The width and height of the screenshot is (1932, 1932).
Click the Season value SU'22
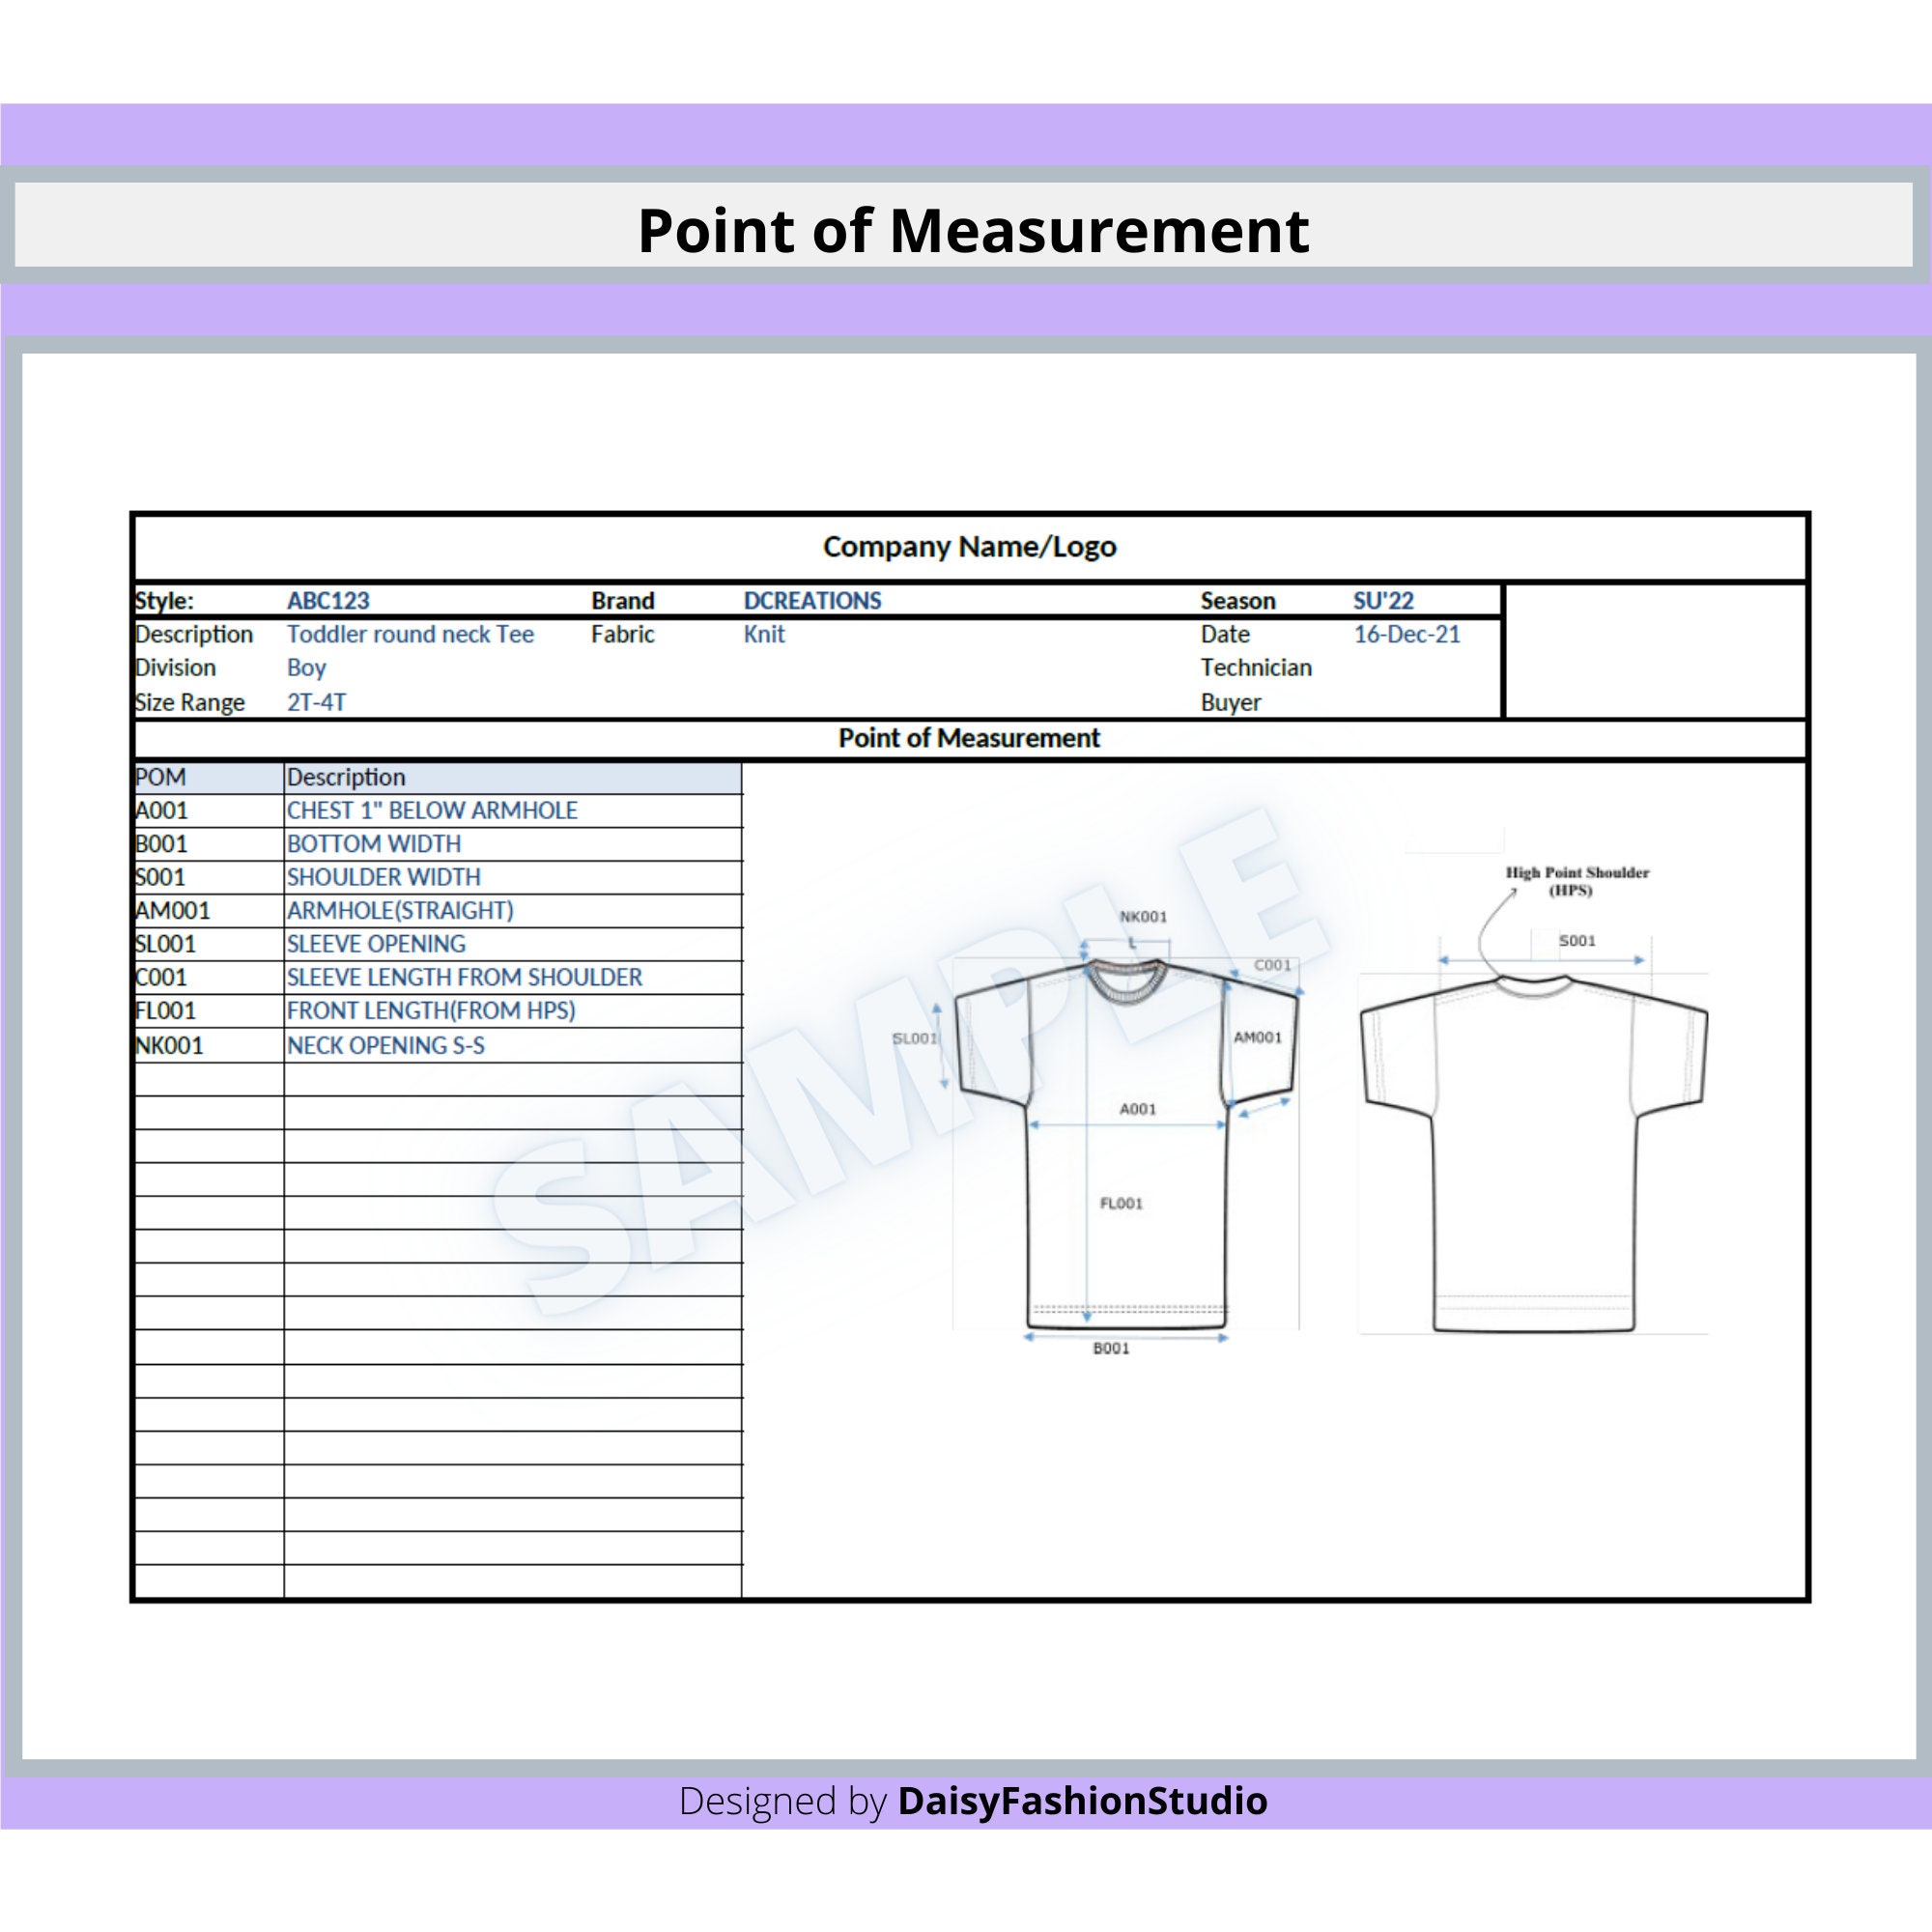pyautogui.click(x=1382, y=601)
